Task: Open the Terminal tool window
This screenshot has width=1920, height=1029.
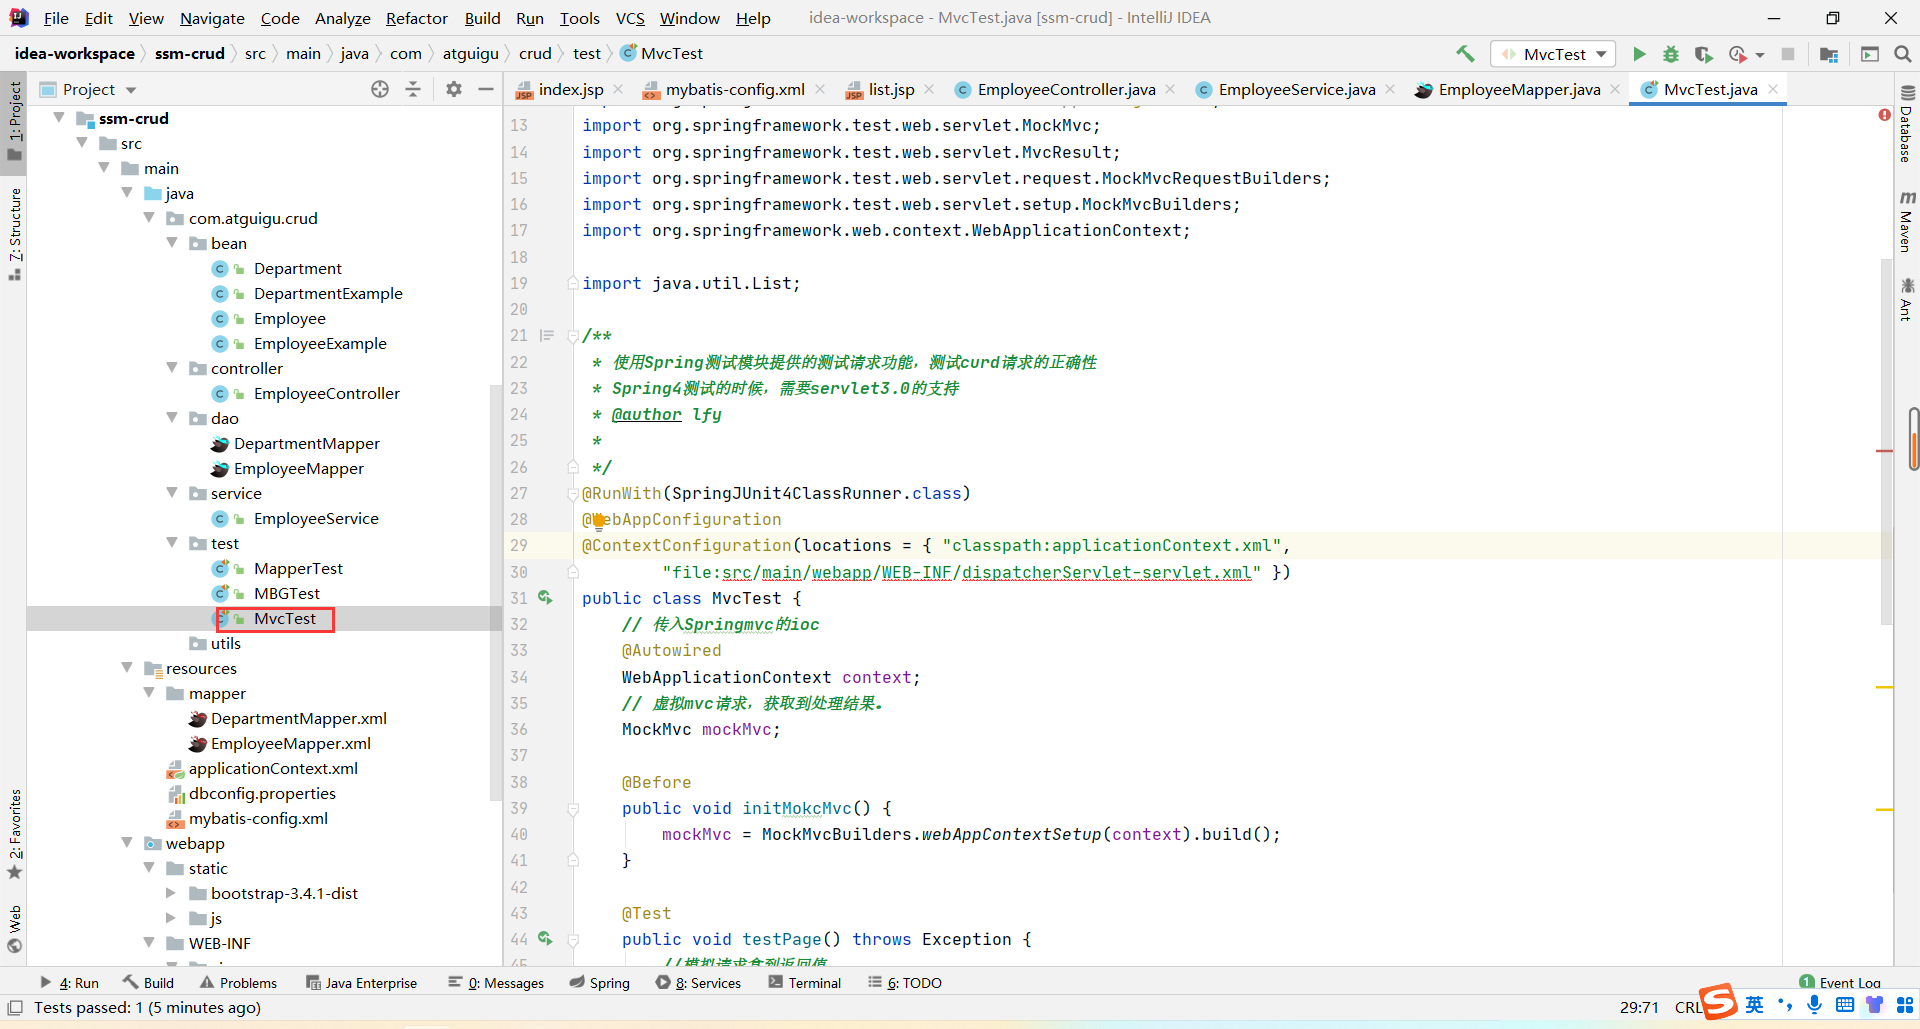Action: (x=805, y=983)
